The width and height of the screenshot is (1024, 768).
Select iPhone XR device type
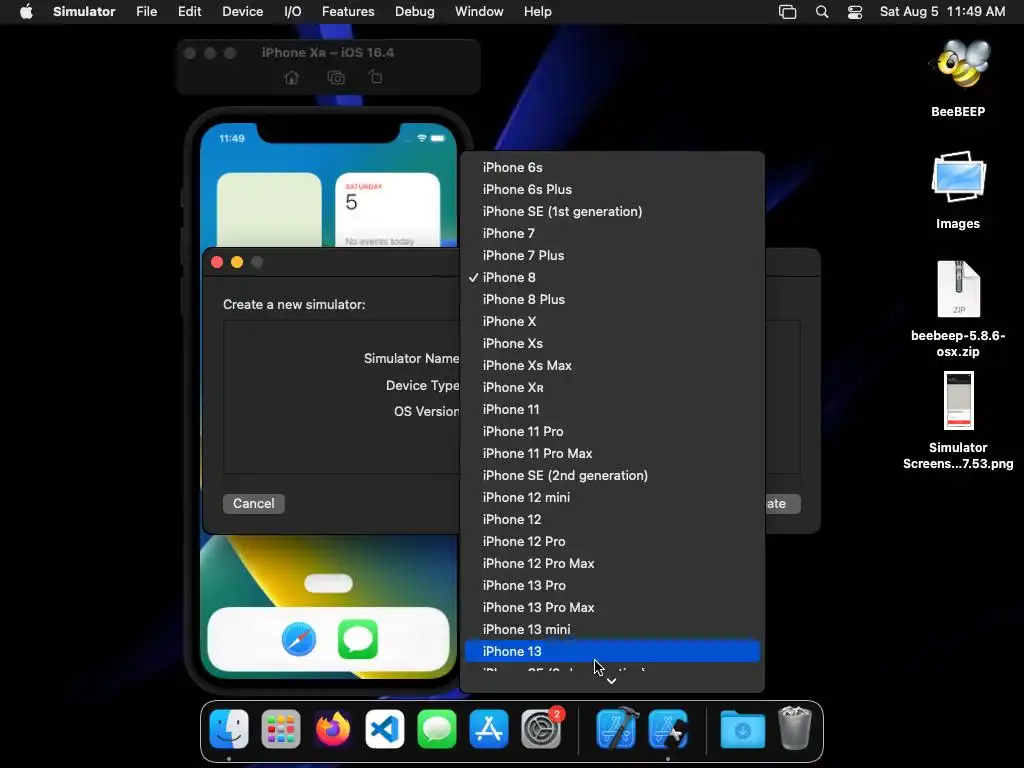tap(612, 387)
